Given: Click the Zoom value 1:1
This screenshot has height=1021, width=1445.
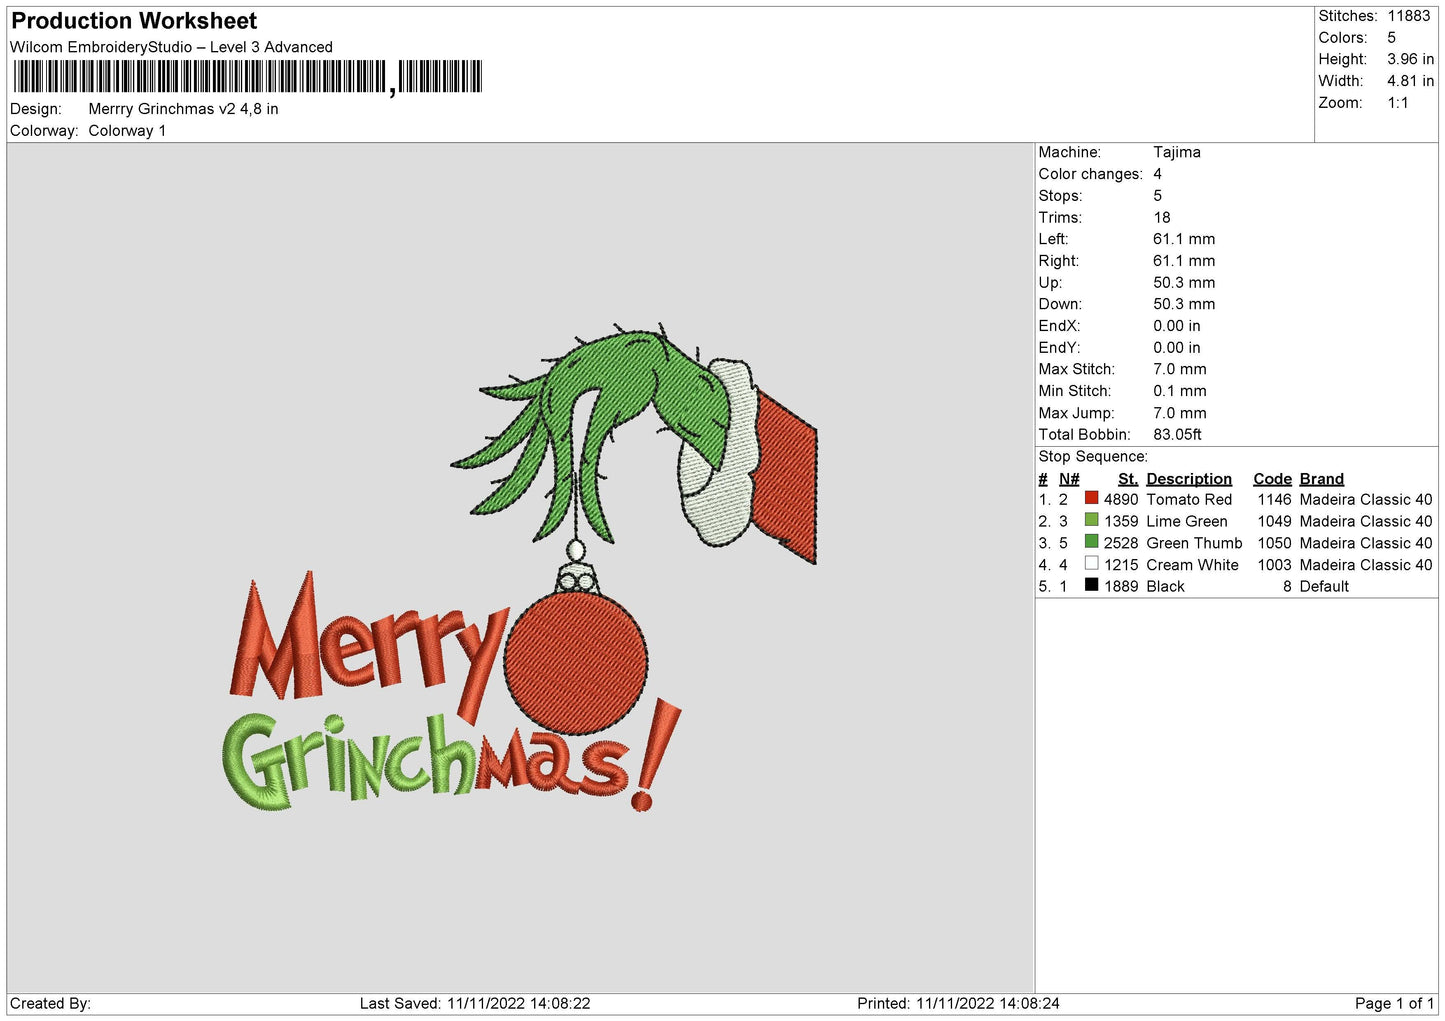Looking at the screenshot, I should tap(1397, 103).
